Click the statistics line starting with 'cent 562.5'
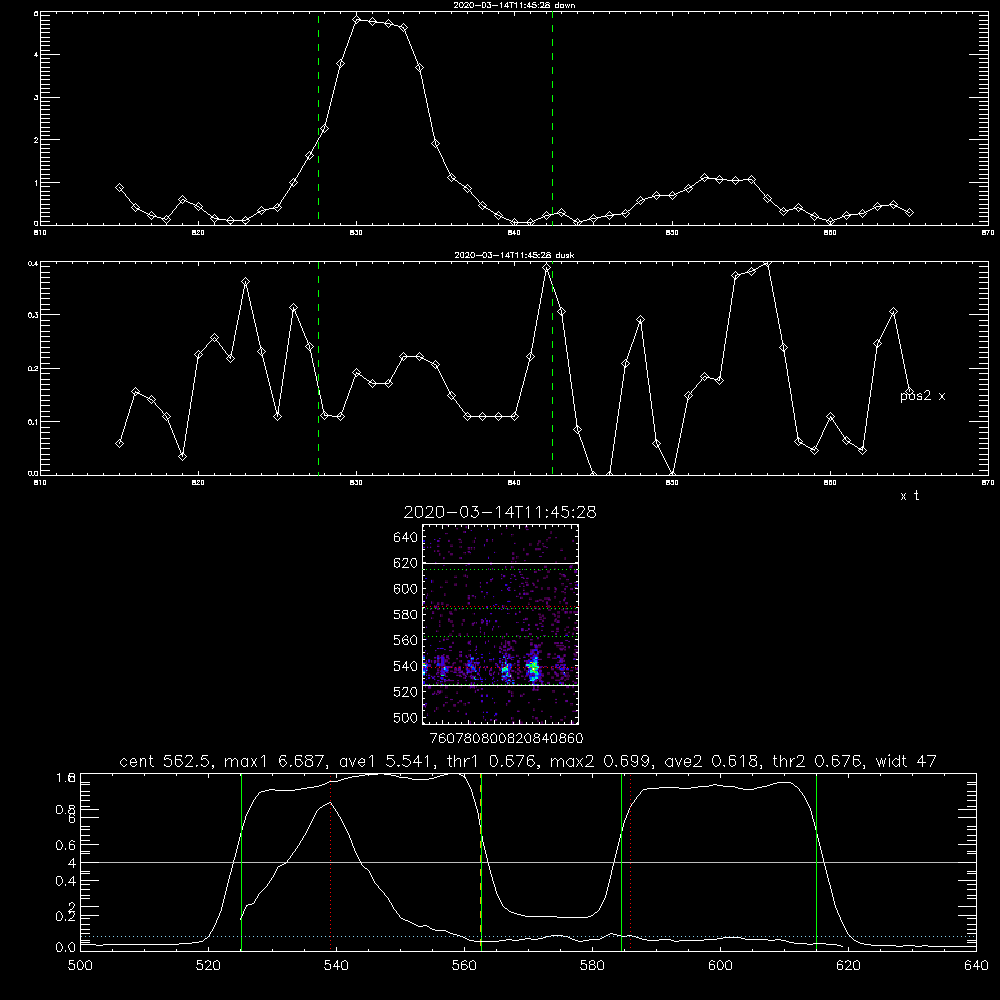The width and height of the screenshot is (1000, 1000). (527, 761)
